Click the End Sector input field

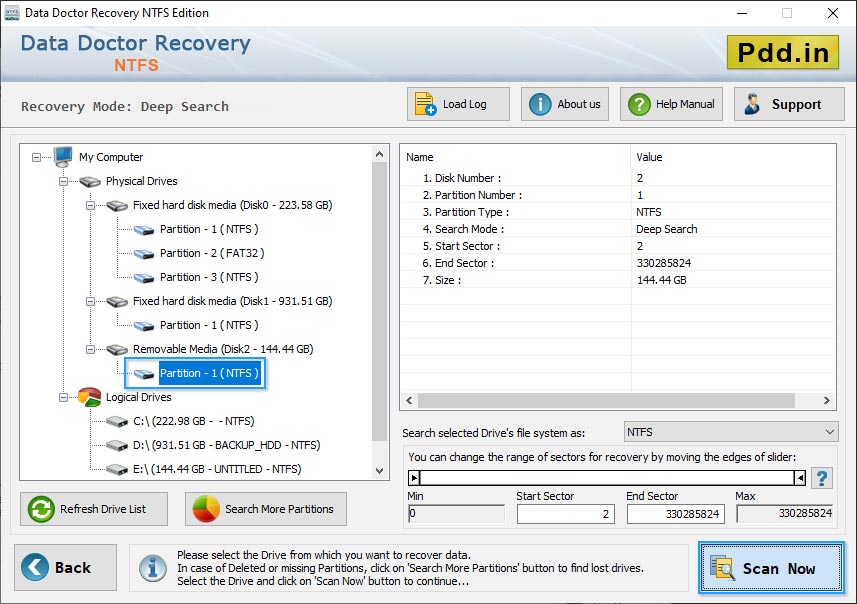point(676,514)
